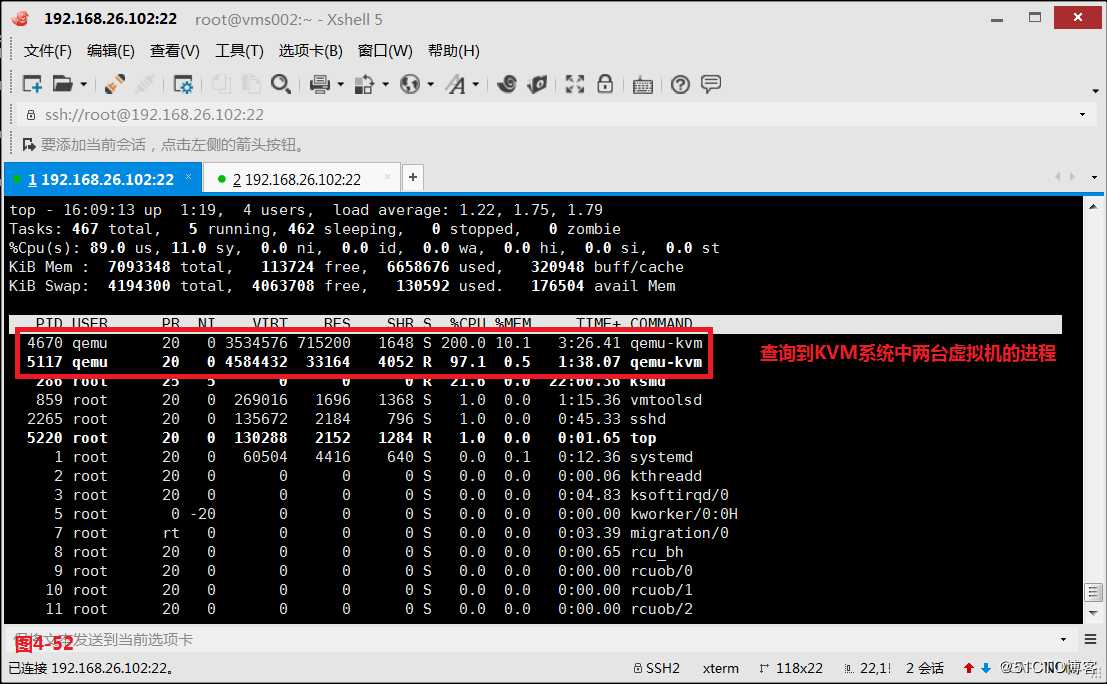Click the Connect plug icon
The width and height of the screenshot is (1107, 684).
click(114, 84)
